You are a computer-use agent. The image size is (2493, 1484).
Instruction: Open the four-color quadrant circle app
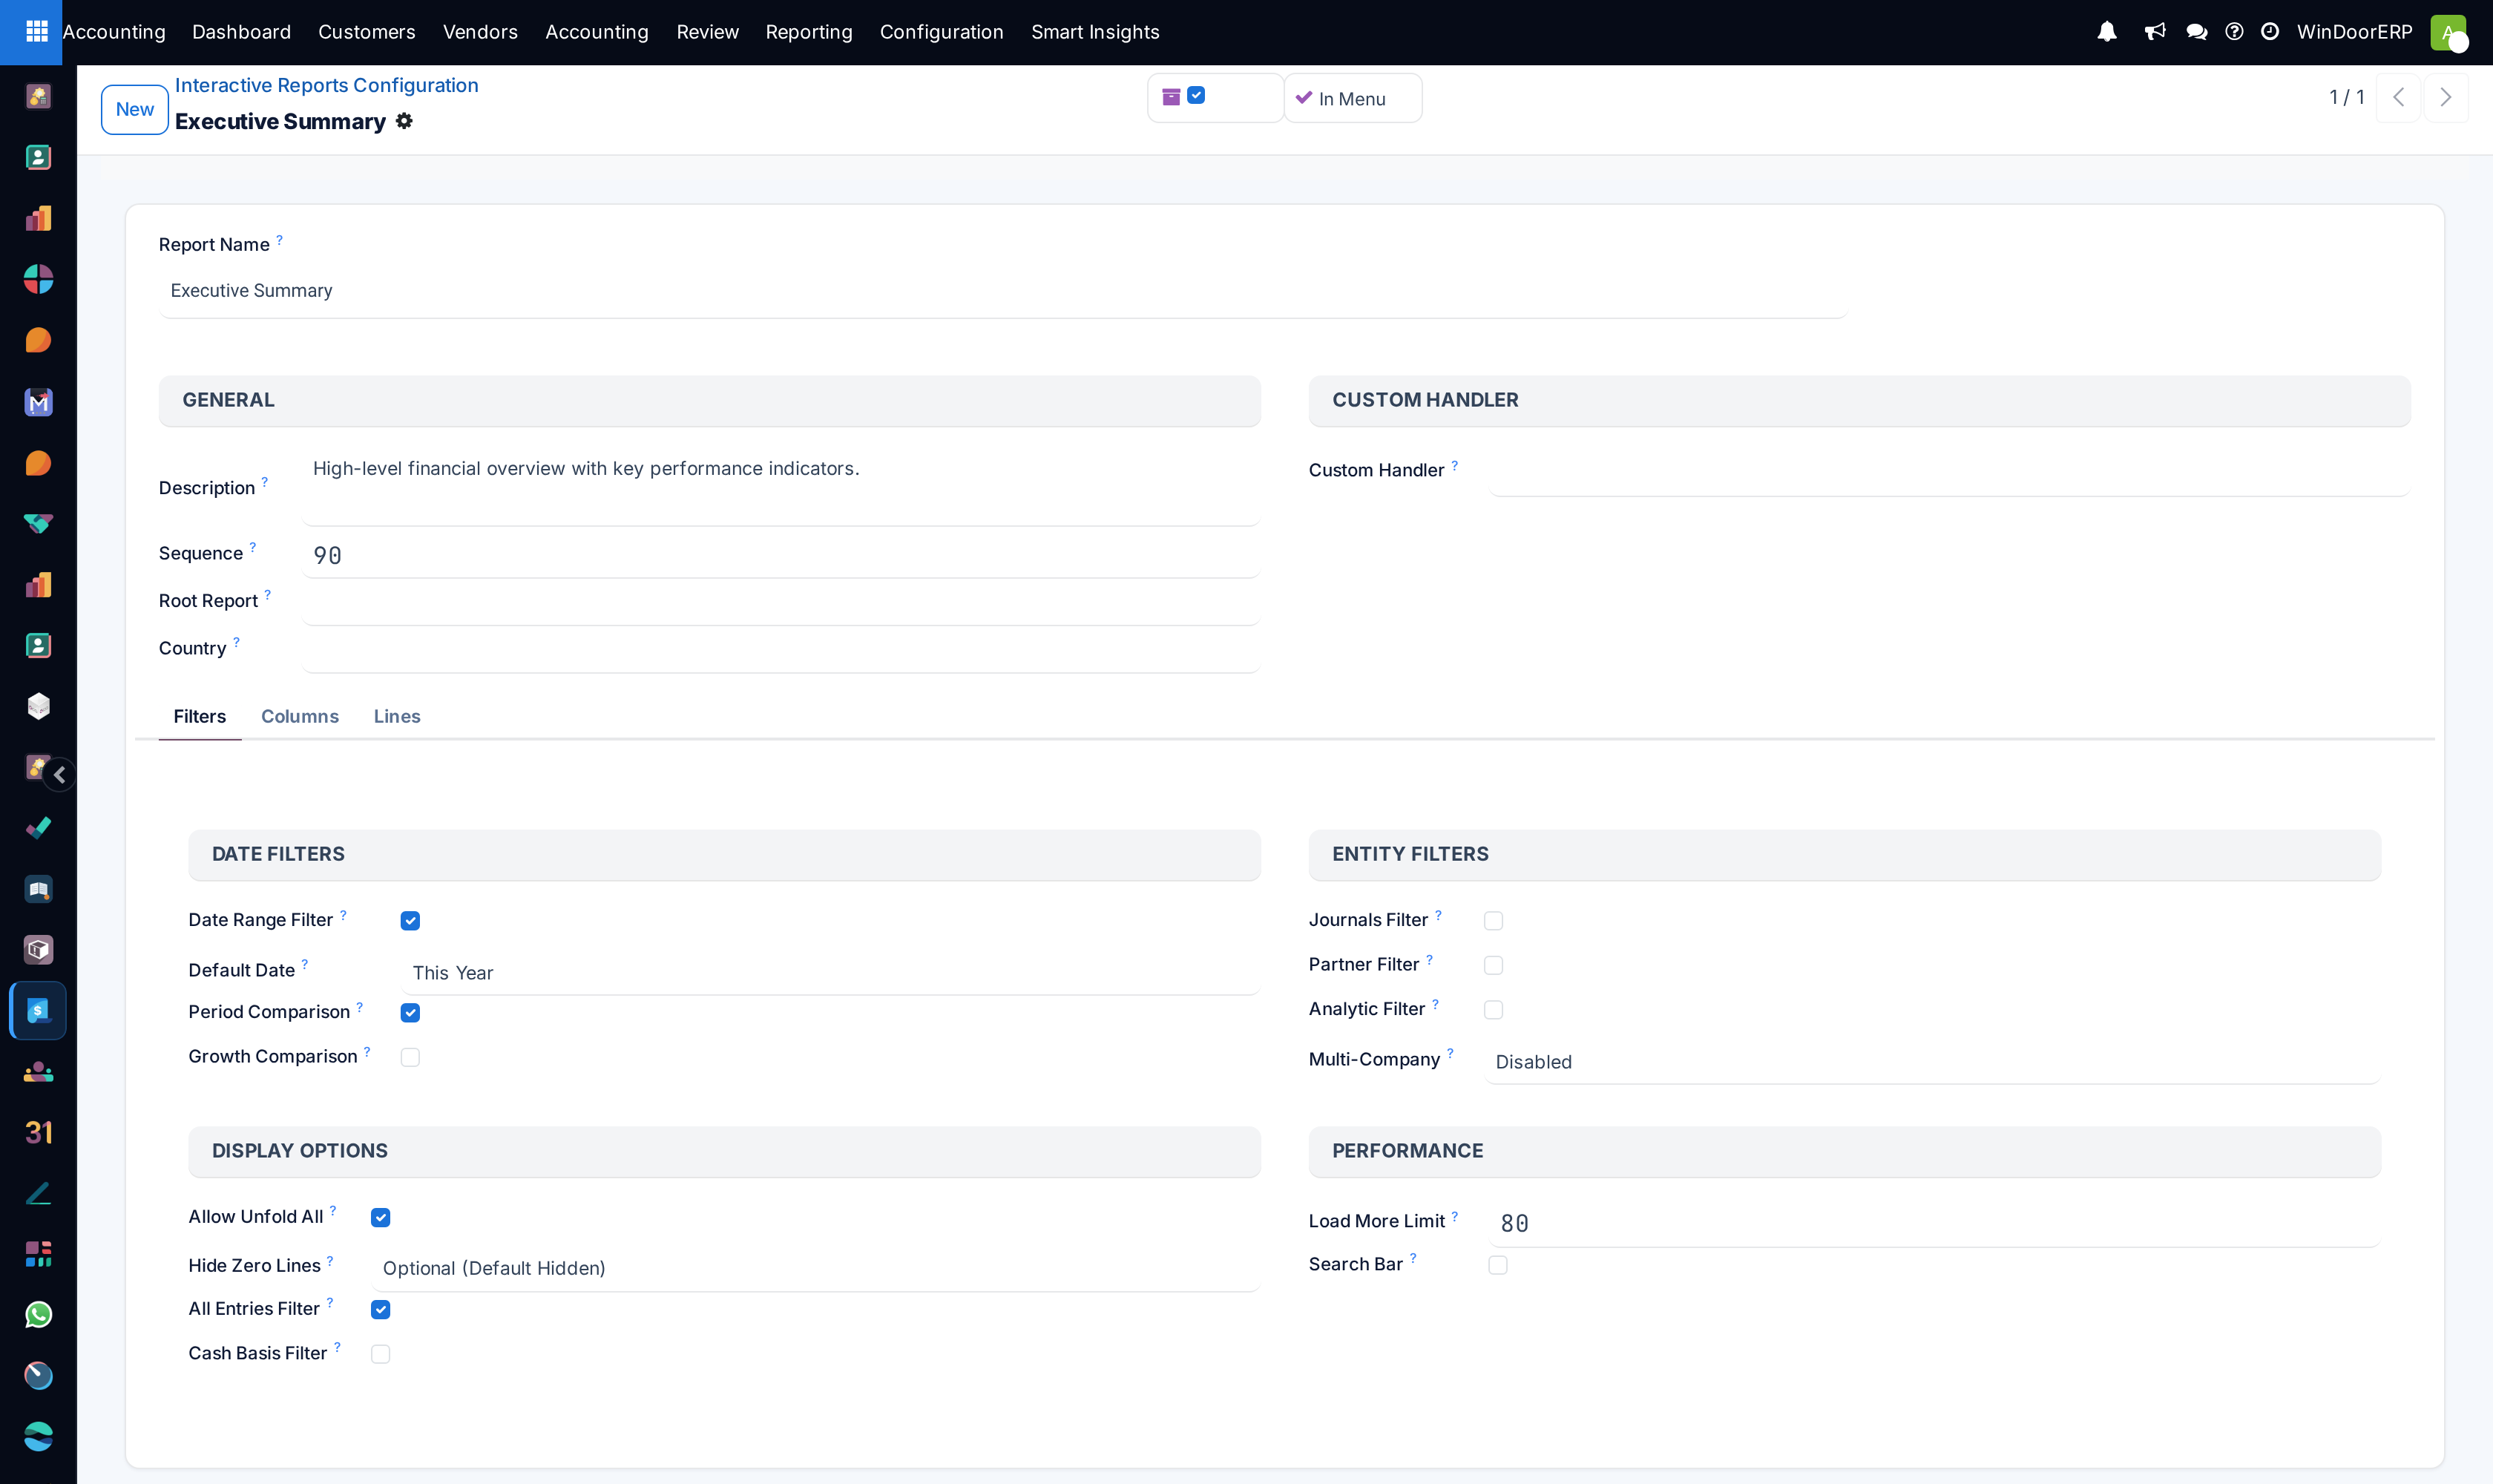coord(38,279)
